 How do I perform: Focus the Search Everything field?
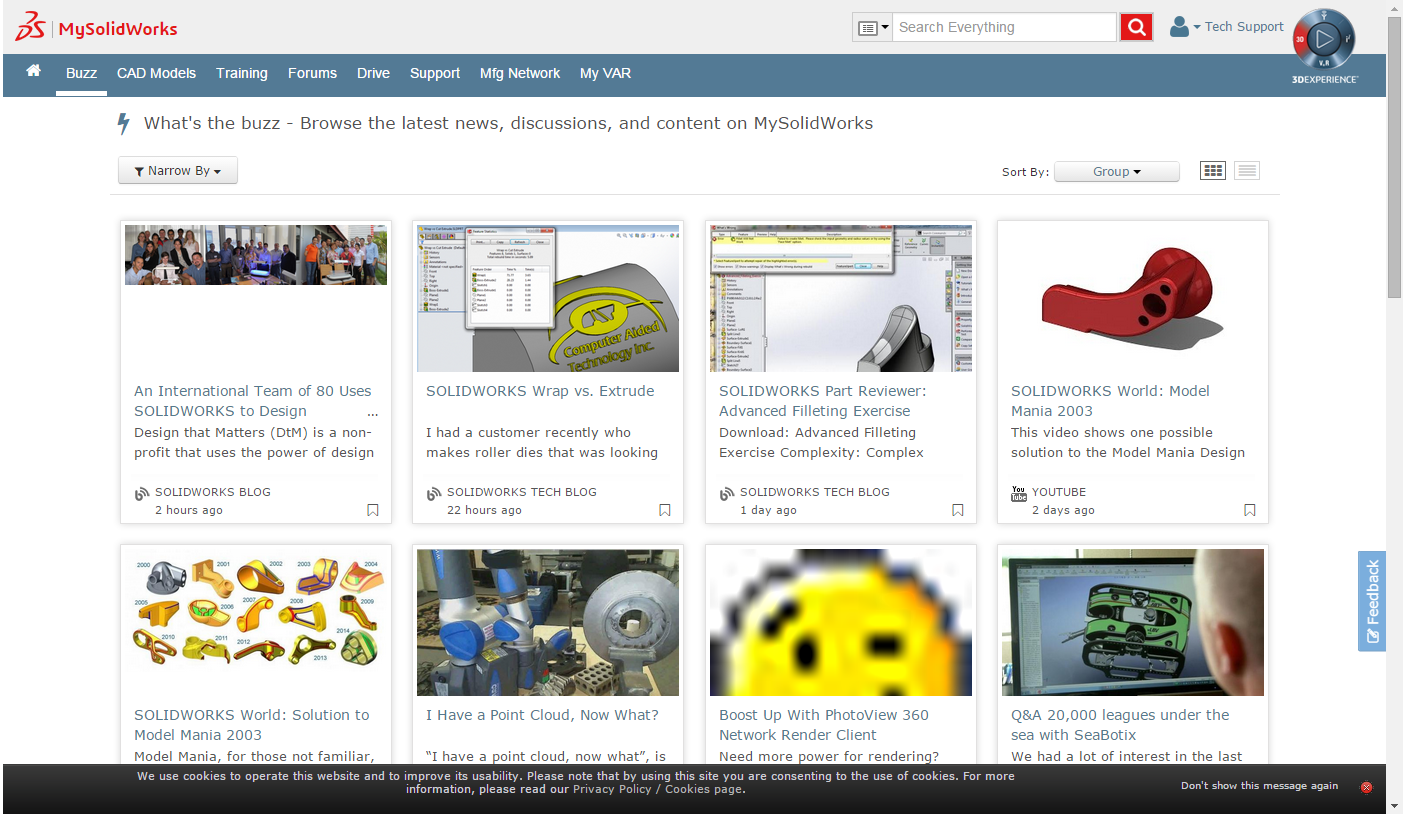point(1004,27)
